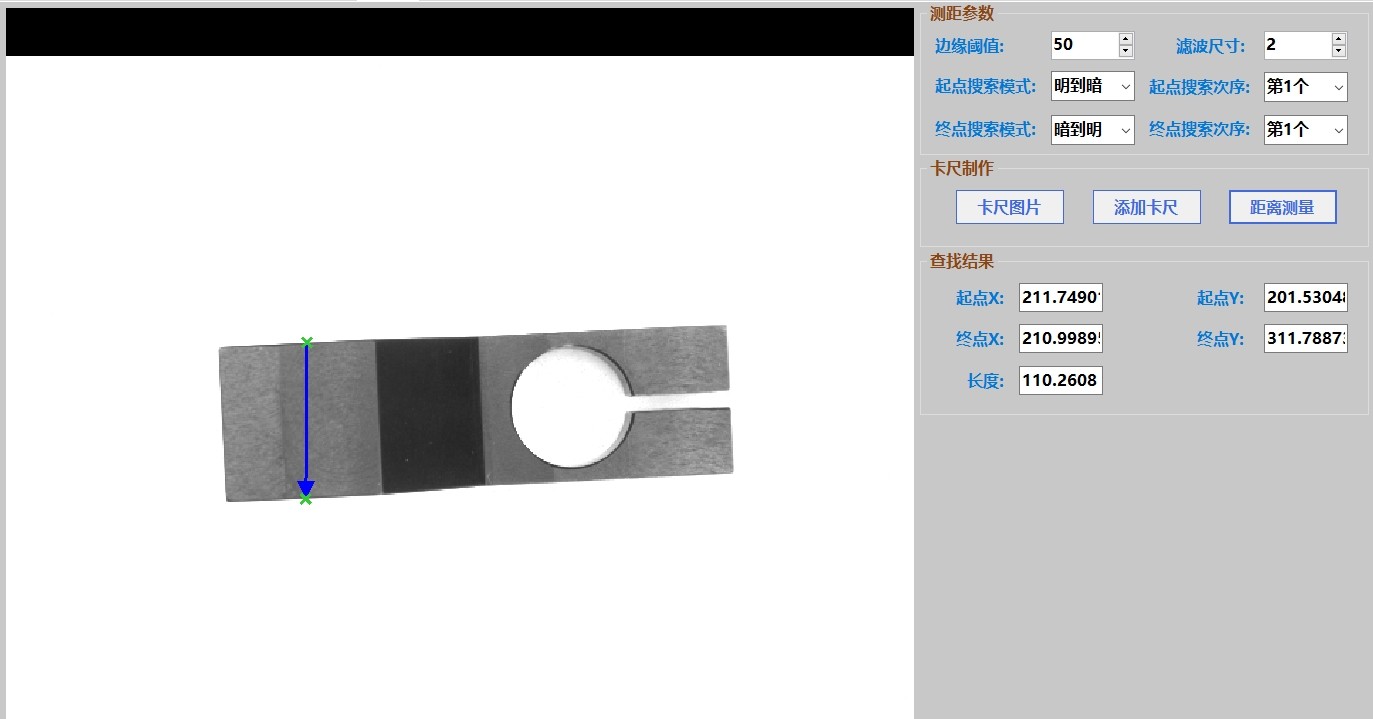Click the 测距参数 group title
Screen dimensions: 1373x719
961,13
